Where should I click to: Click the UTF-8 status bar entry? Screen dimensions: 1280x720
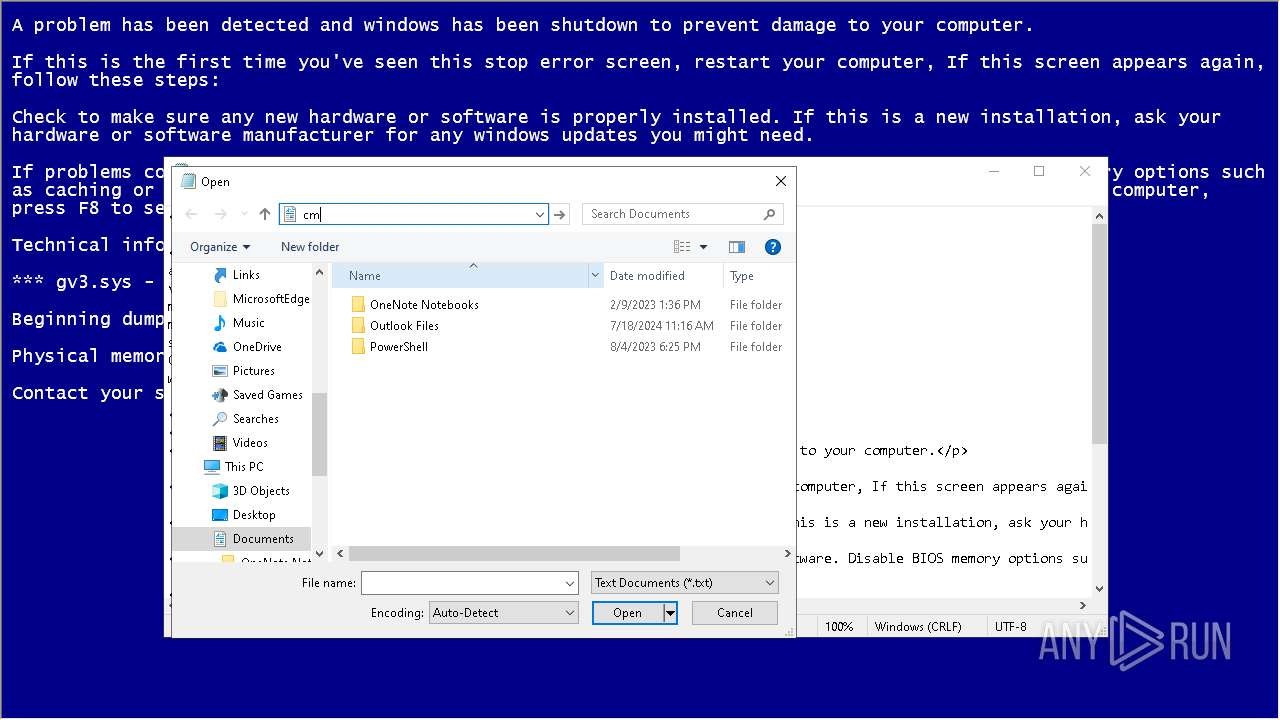click(x=1010, y=627)
